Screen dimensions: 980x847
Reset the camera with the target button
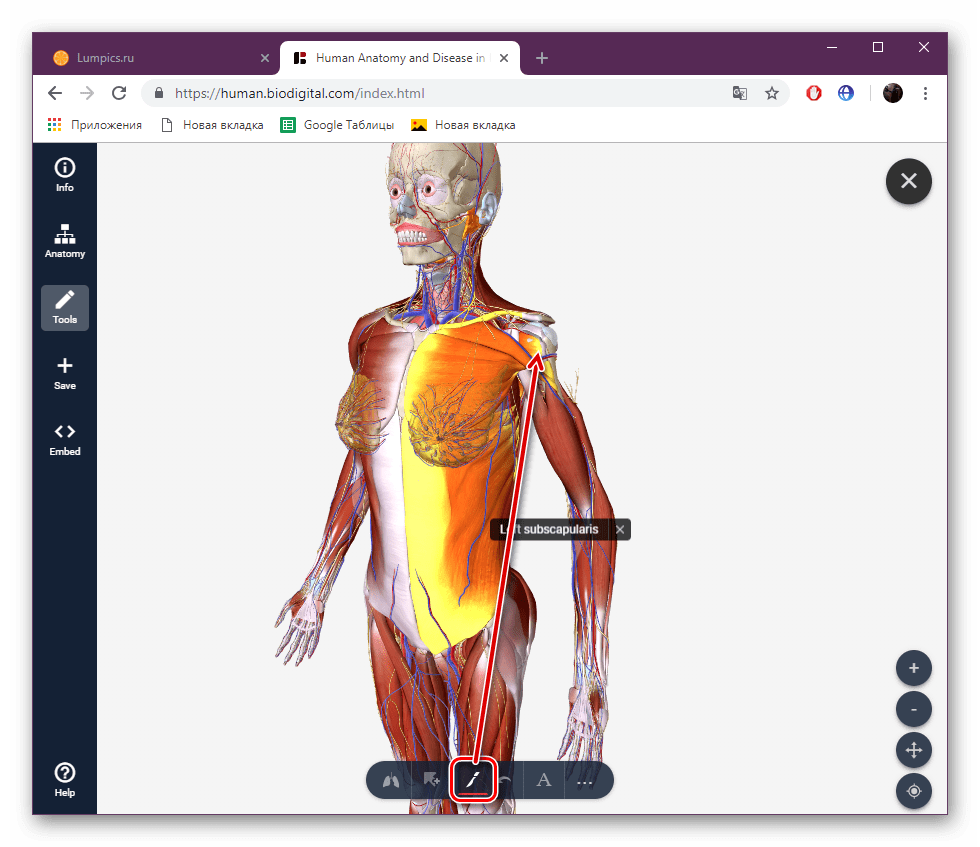tap(913, 791)
